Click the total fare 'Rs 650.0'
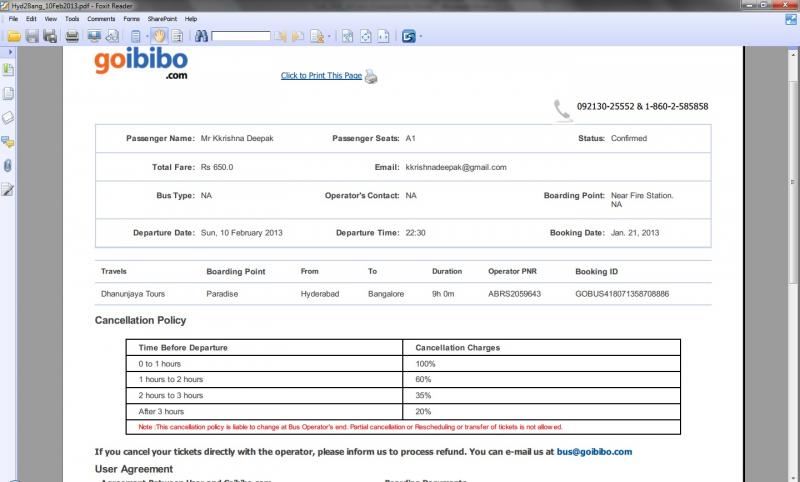The image size is (800, 482). tap(217, 167)
